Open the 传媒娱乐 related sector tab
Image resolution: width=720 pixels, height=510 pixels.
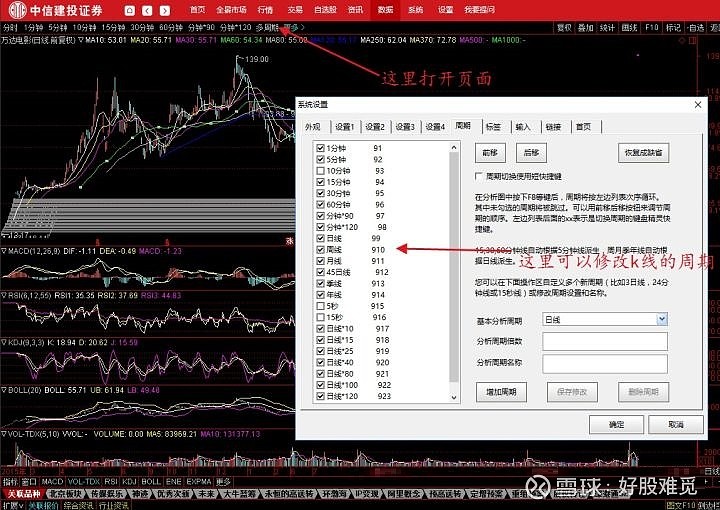[107, 494]
